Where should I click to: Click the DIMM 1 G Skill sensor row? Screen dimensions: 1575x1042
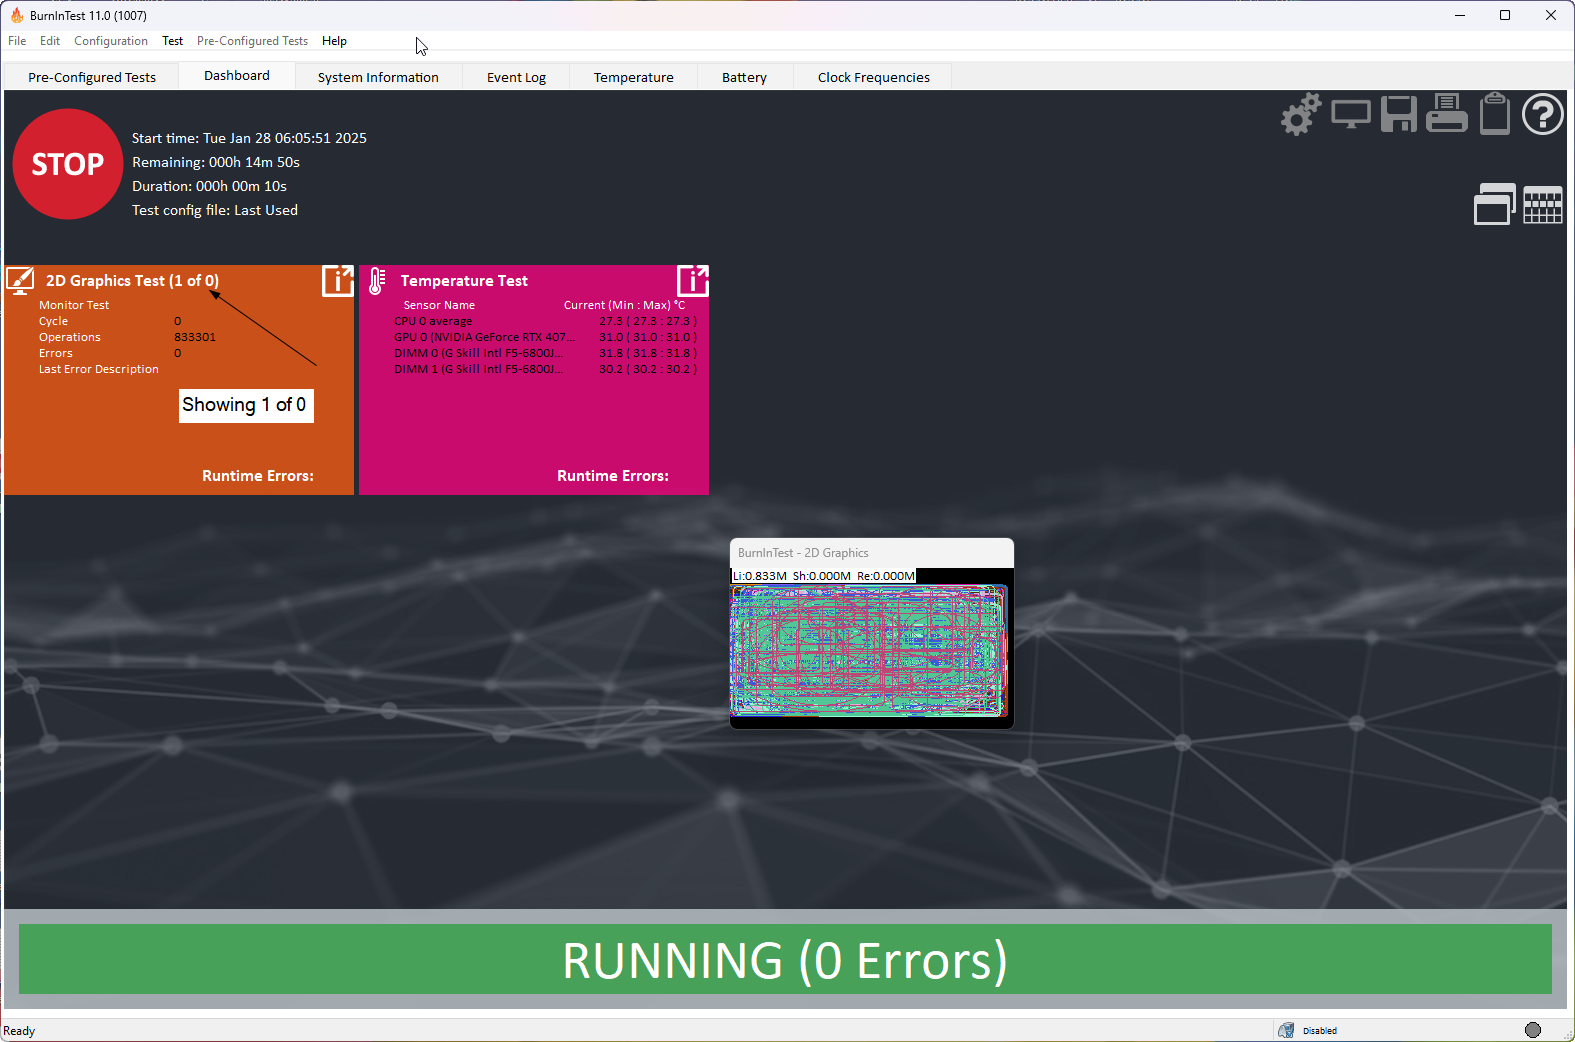click(545, 369)
